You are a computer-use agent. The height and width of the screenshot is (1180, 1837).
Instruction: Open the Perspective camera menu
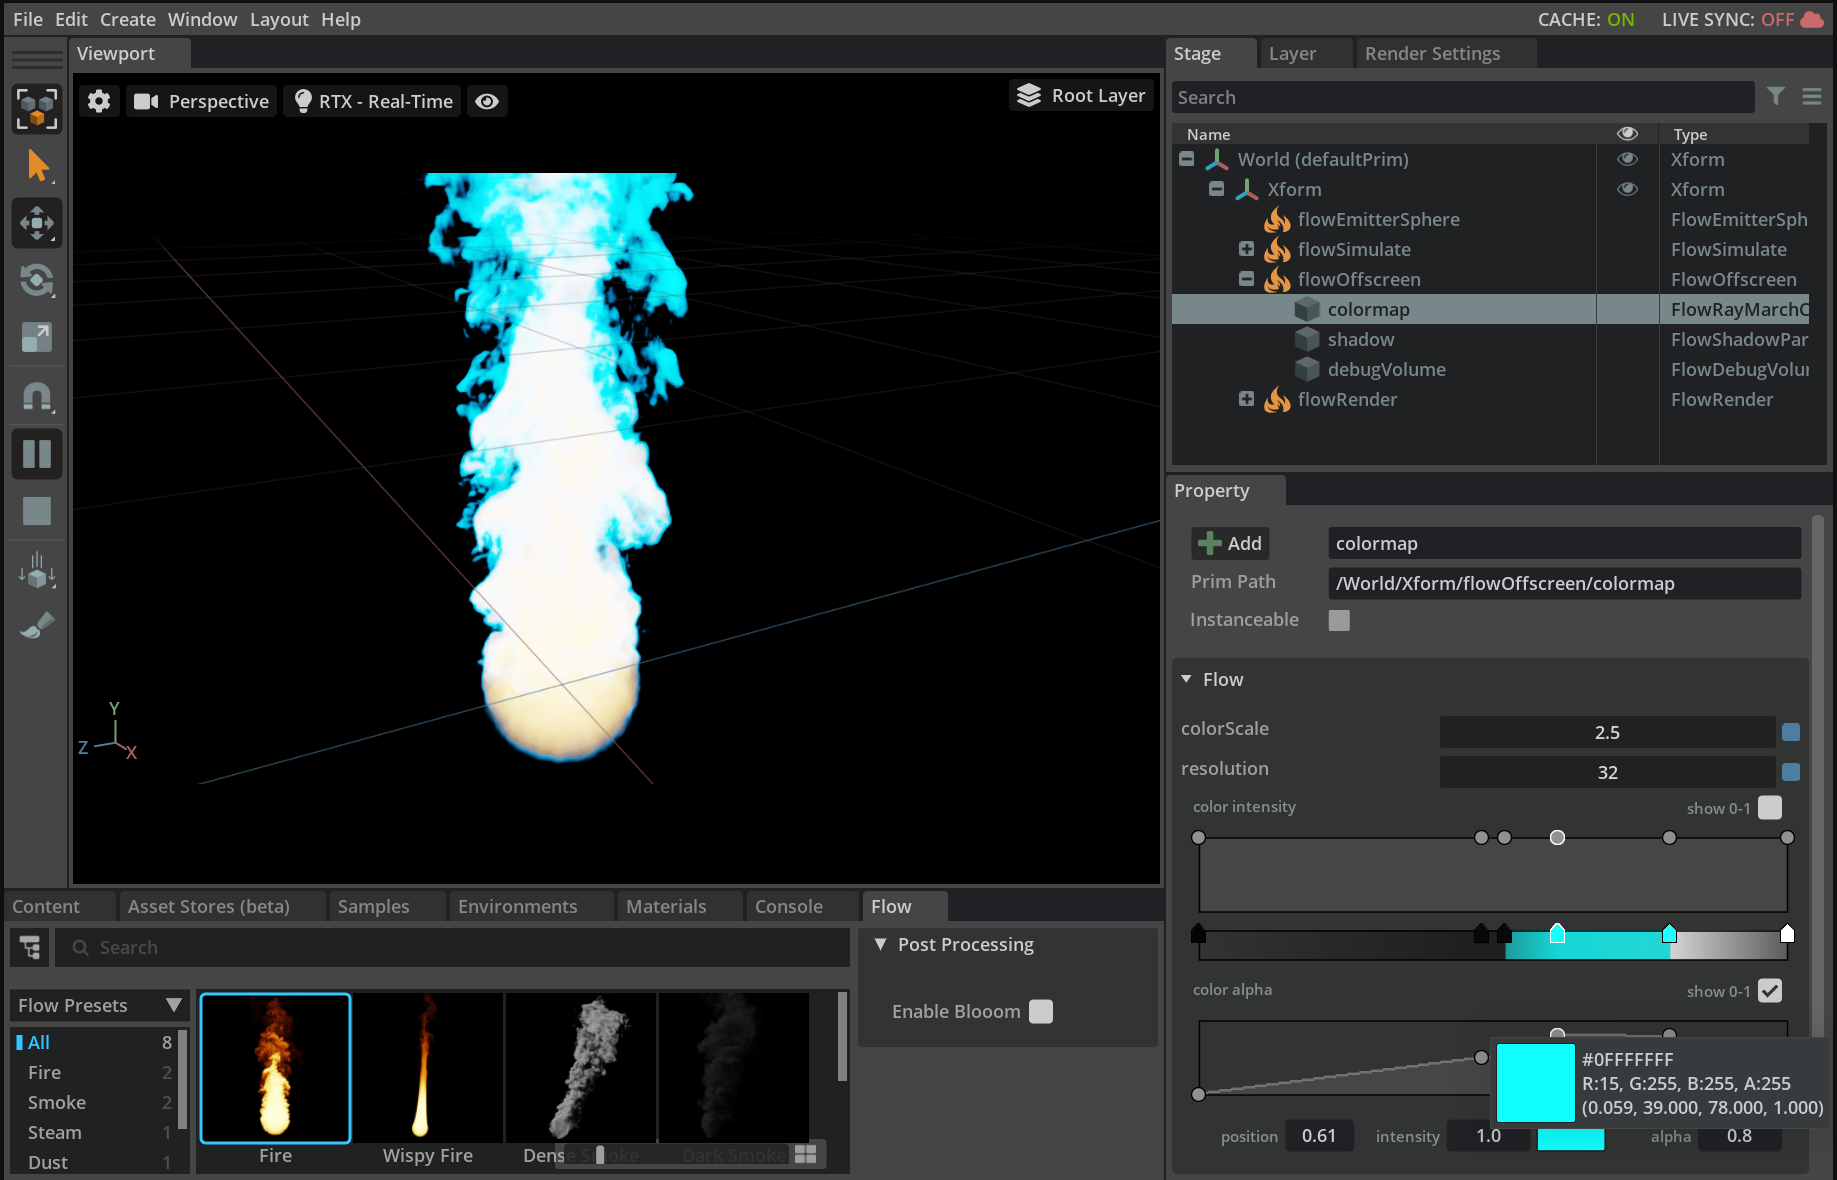(201, 101)
